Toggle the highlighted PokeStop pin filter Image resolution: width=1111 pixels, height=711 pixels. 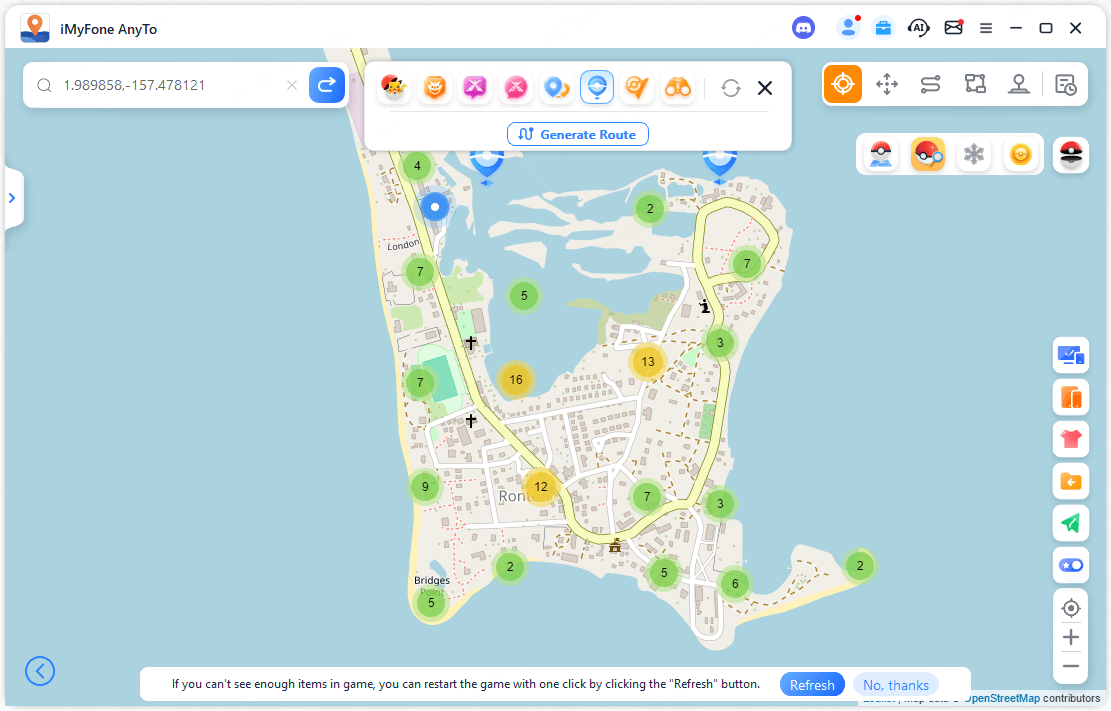(x=597, y=88)
